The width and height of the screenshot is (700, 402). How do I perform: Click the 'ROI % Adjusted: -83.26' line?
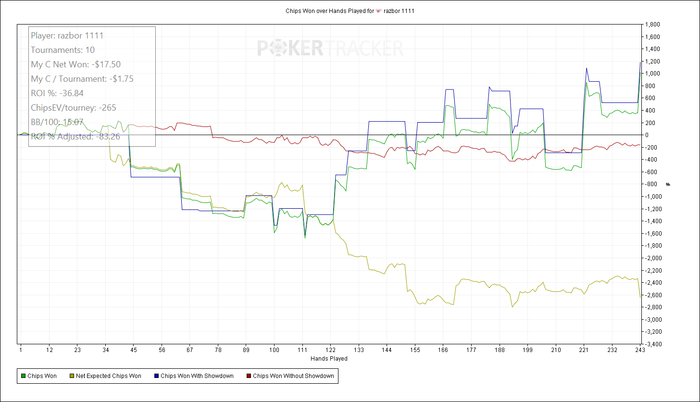click(75, 137)
